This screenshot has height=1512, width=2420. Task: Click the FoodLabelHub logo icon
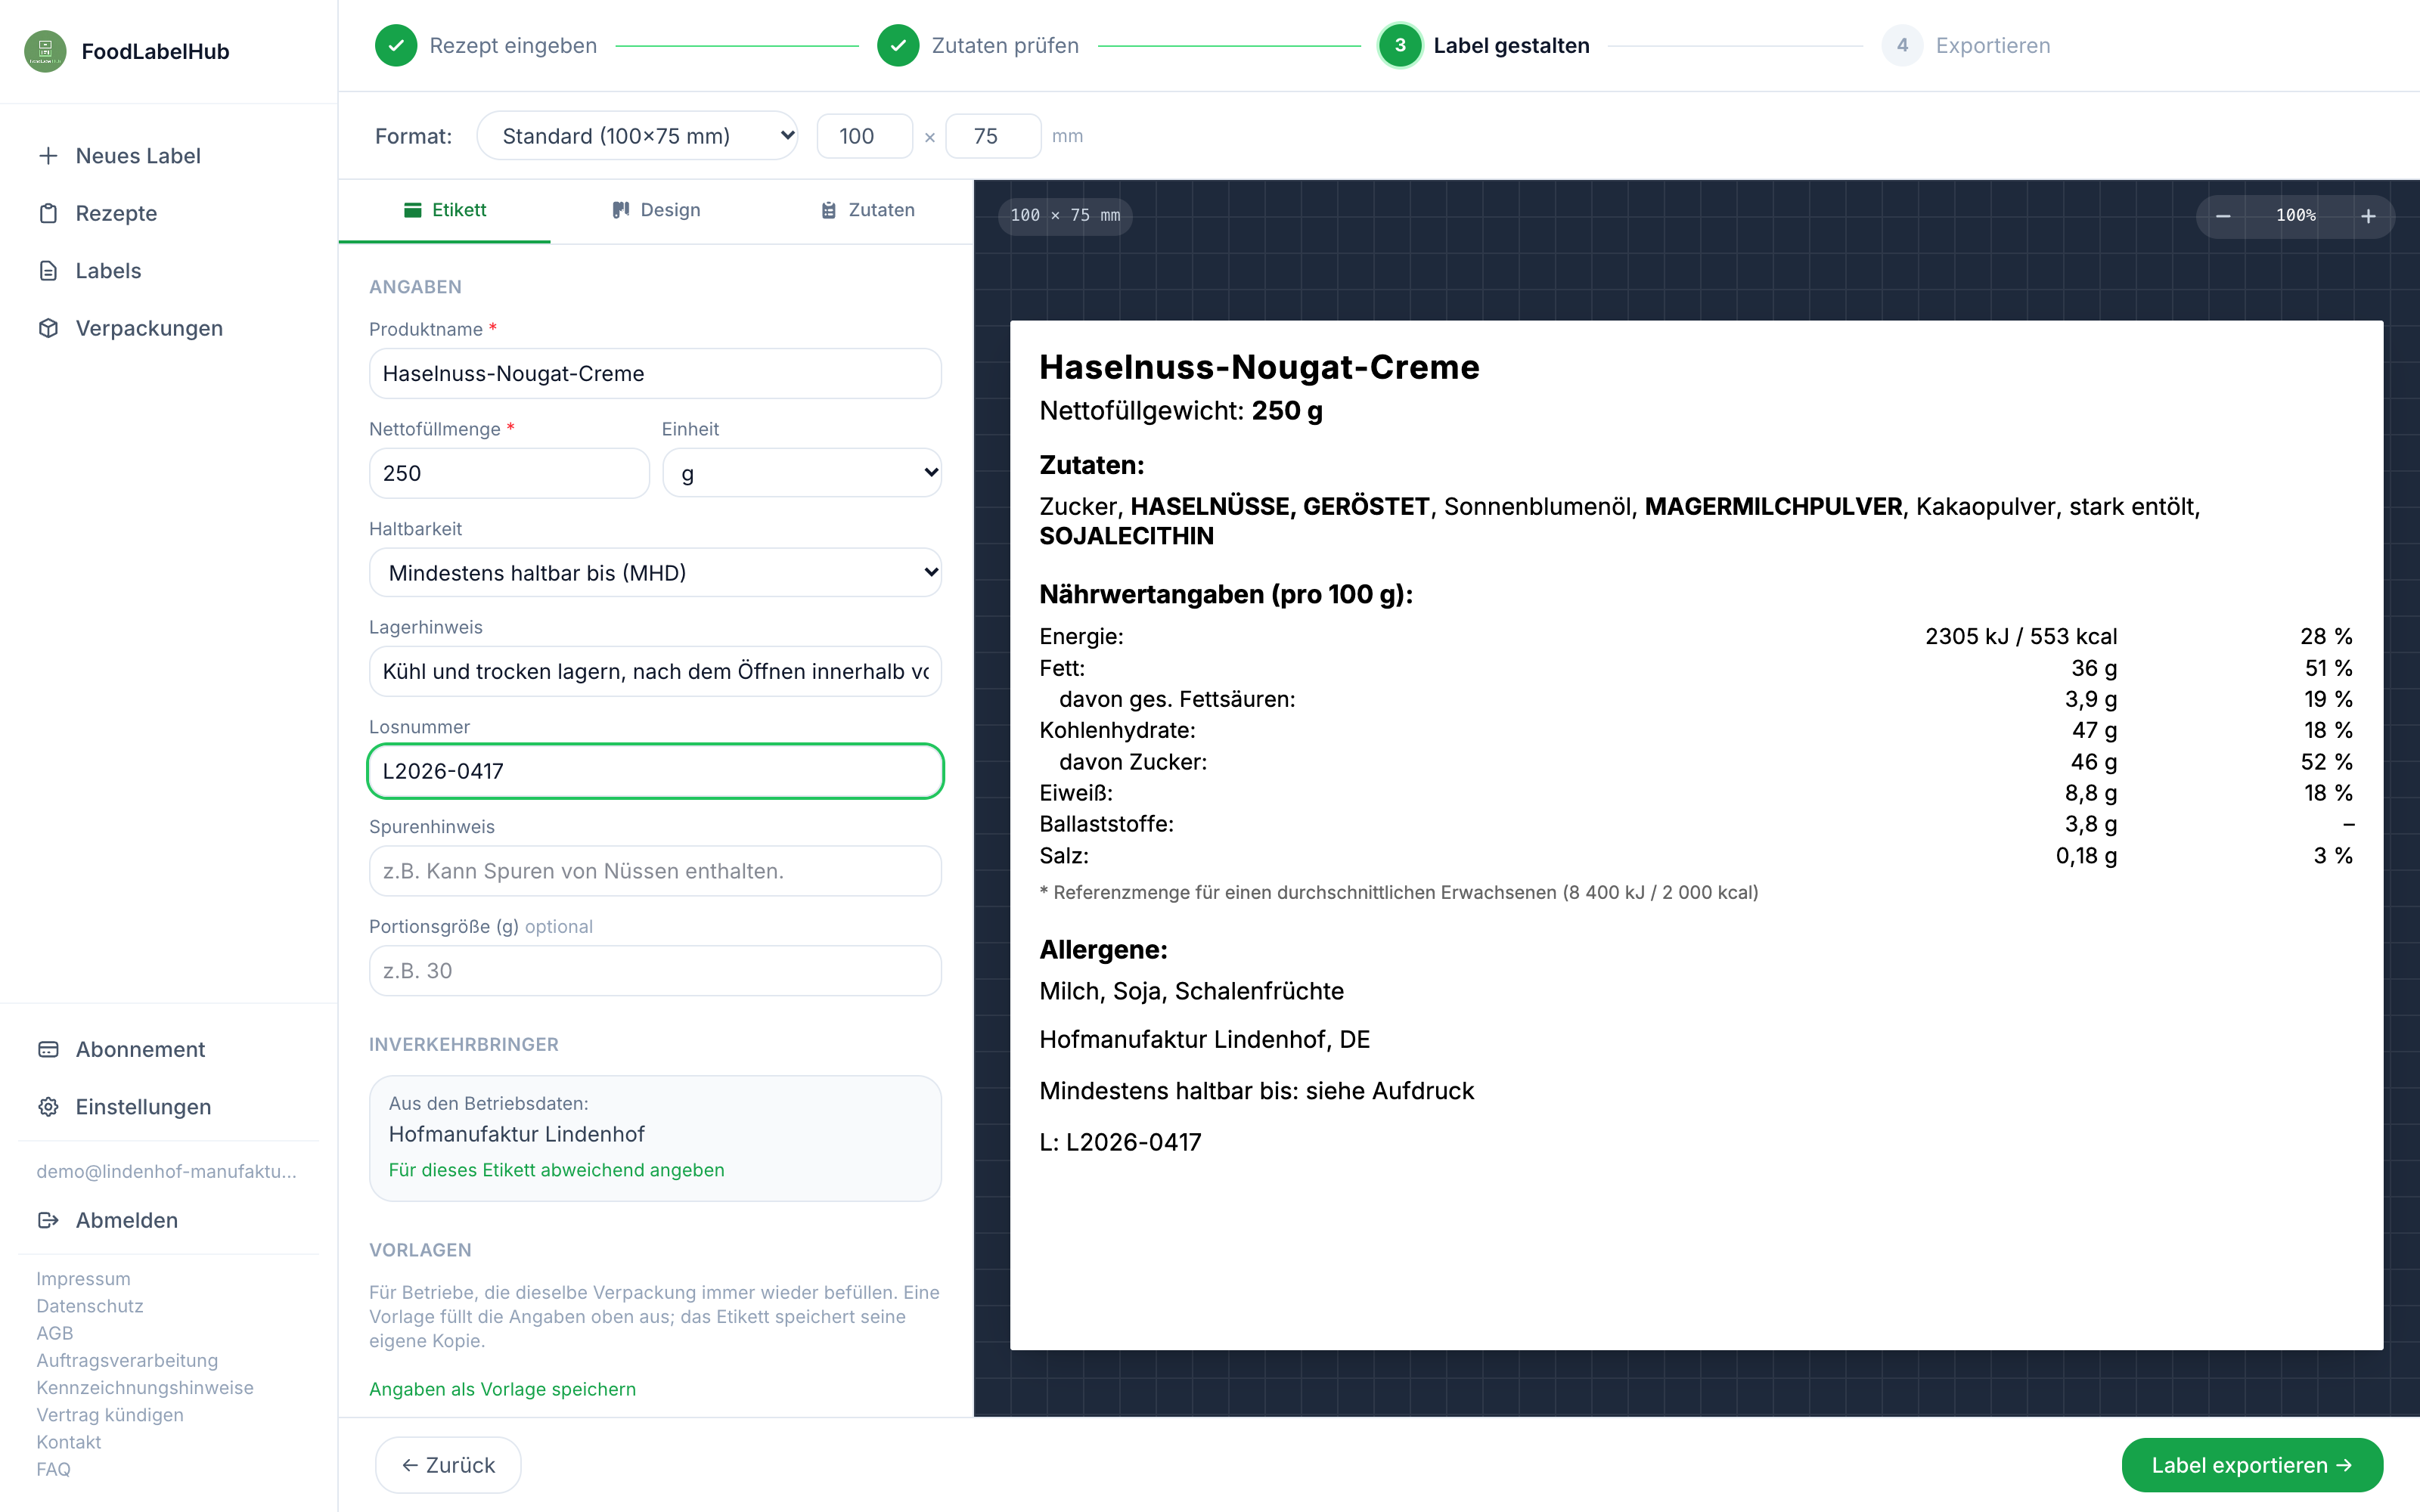[45, 51]
